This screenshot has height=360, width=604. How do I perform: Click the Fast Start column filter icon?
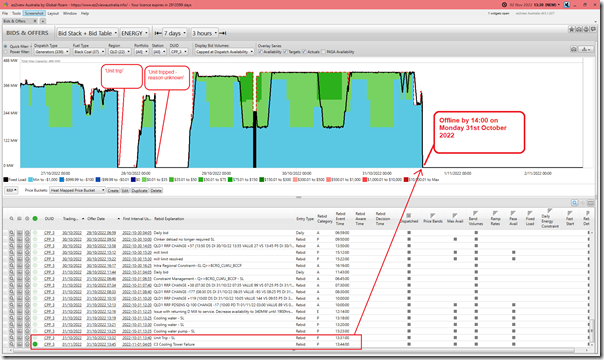pyautogui.click(x=569, y=213)
